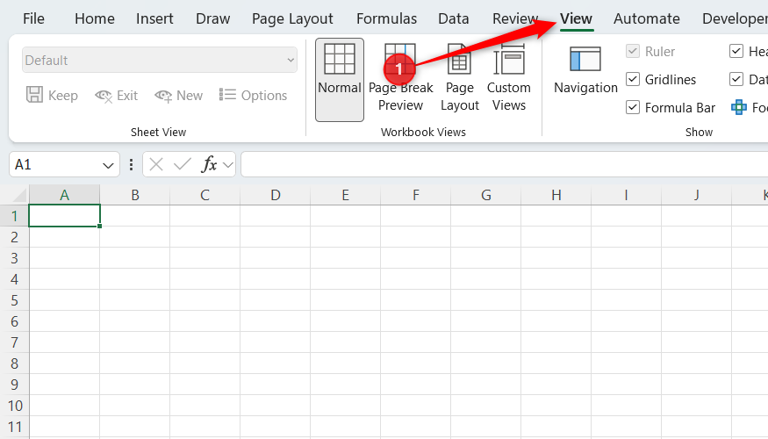The width and height of the screenshot is (768, 439).
Task: Select row 6 header
Action: coord(14,321)
